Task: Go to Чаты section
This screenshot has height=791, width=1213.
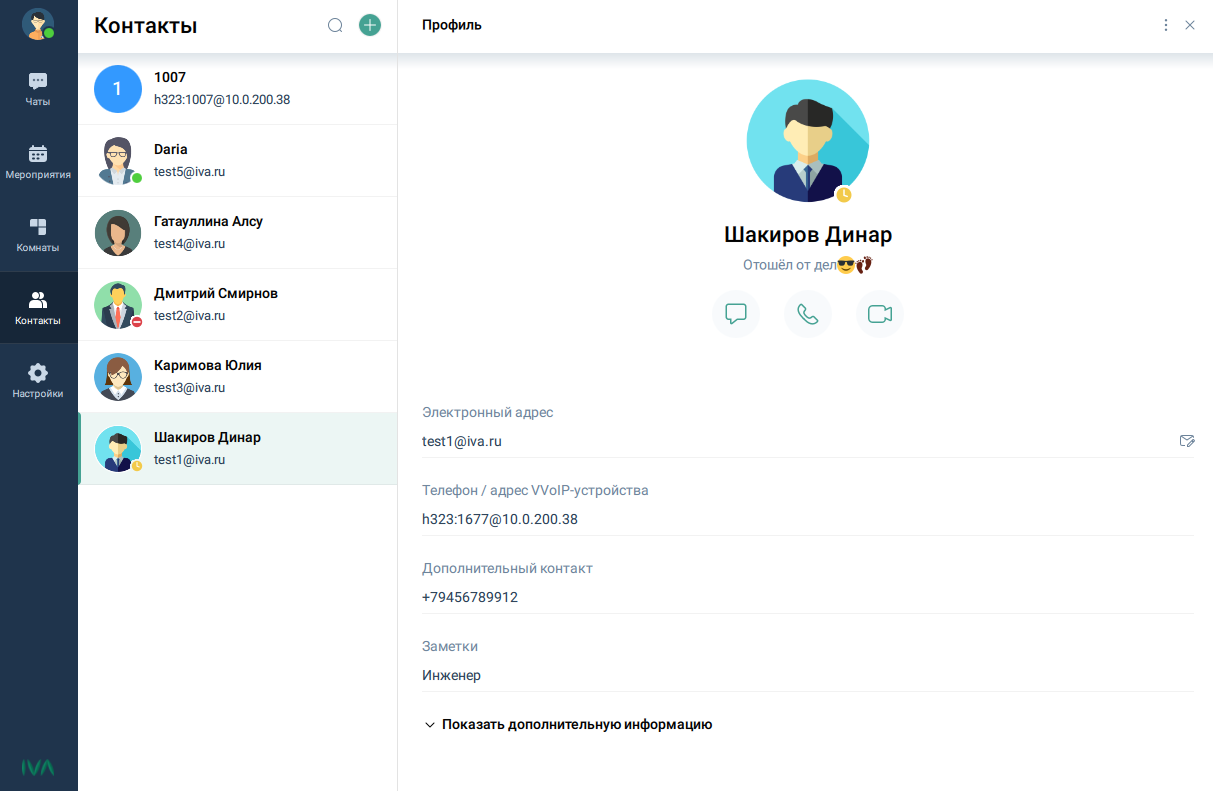Action: (x=38, y=89)
